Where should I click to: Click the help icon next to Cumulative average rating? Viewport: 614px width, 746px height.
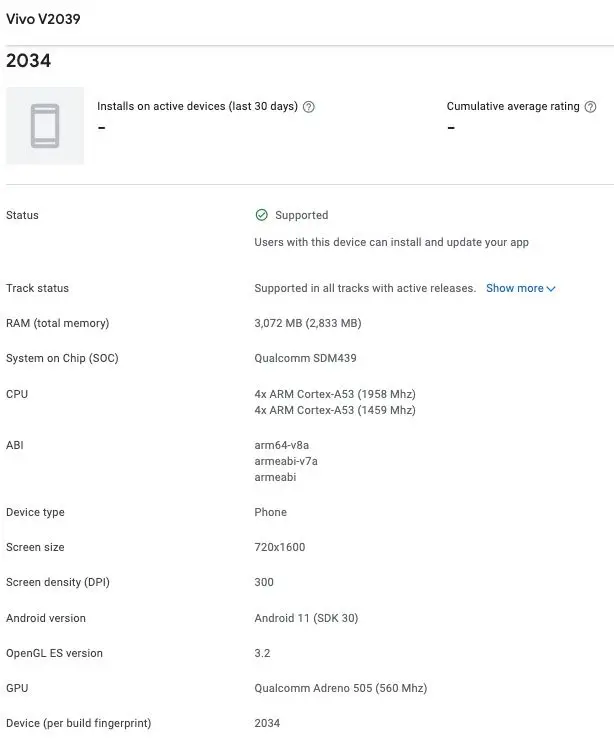(590, 107)
